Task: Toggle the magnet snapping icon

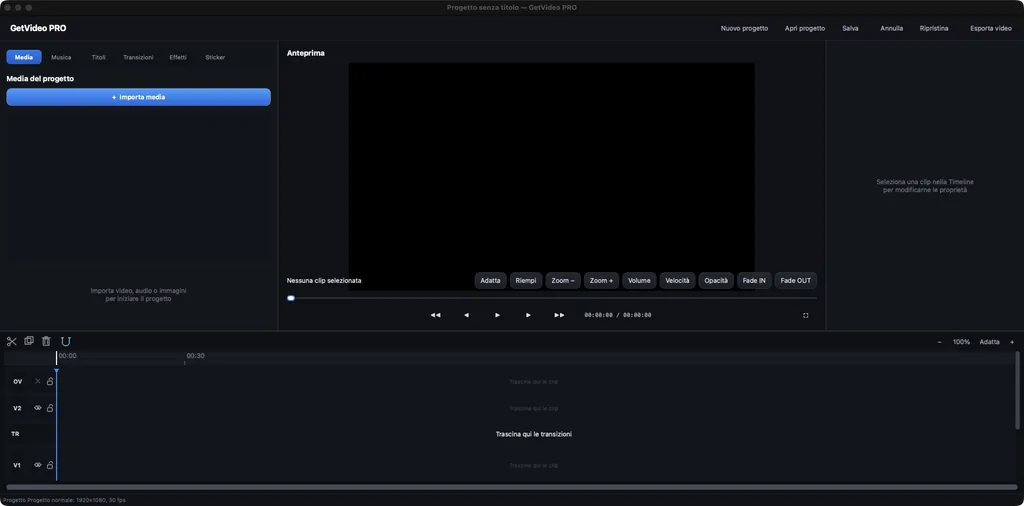Action: point(66,341)
